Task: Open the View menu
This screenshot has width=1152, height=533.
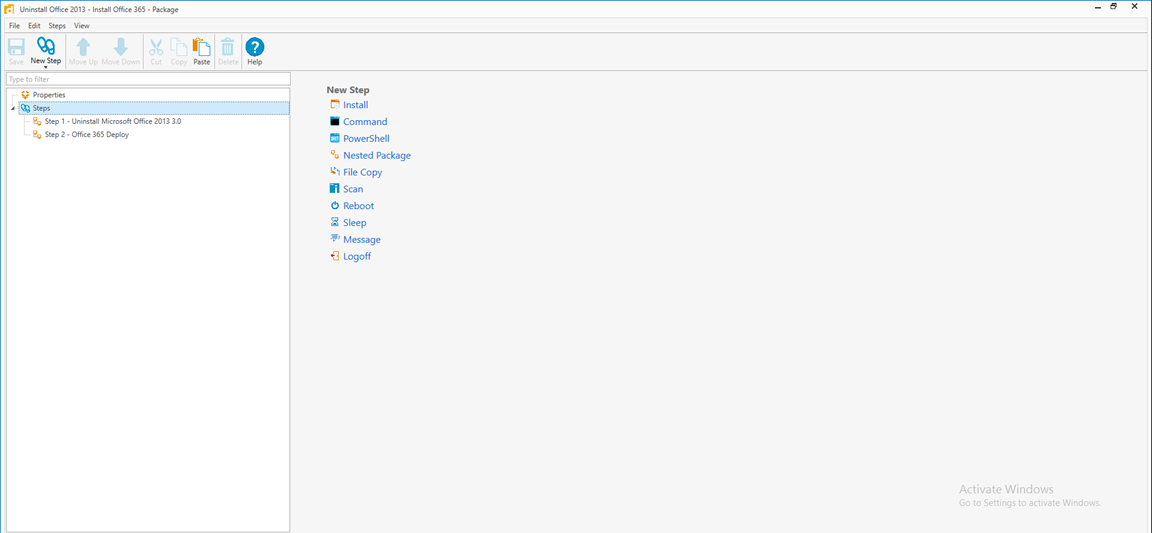Action: [82, 26]
